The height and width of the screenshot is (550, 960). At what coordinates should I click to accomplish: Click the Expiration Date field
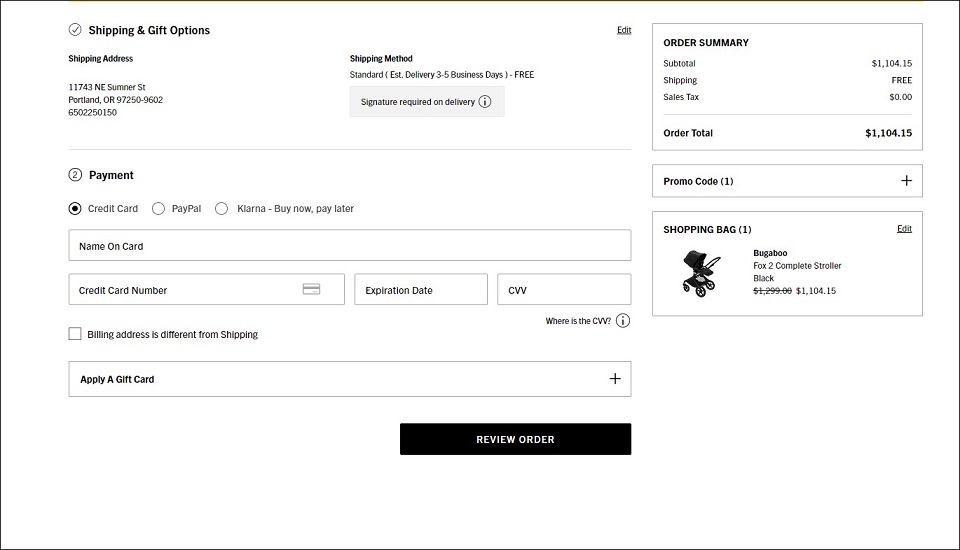pos(421,290)
